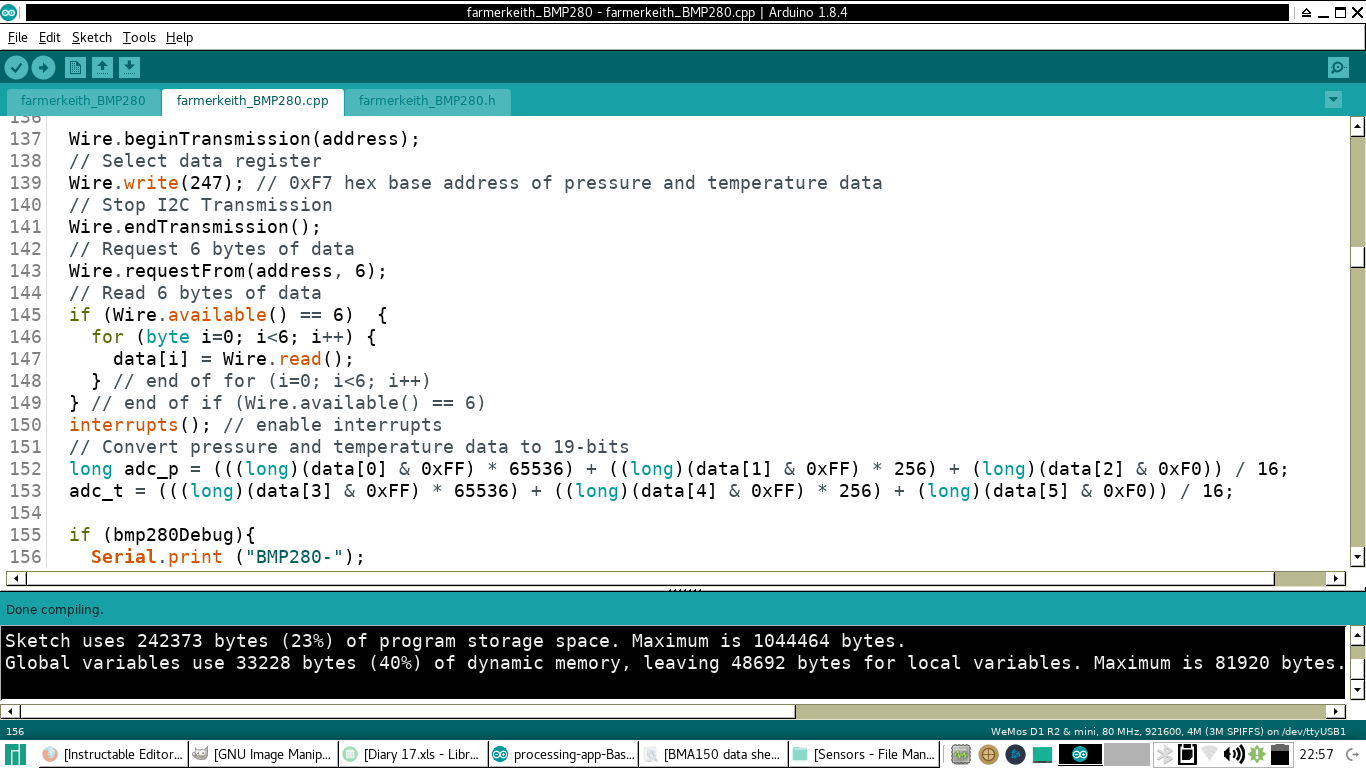
Task: Click the 'Sketch uses 242373 bytes' console line
Action: click(455, 641)
